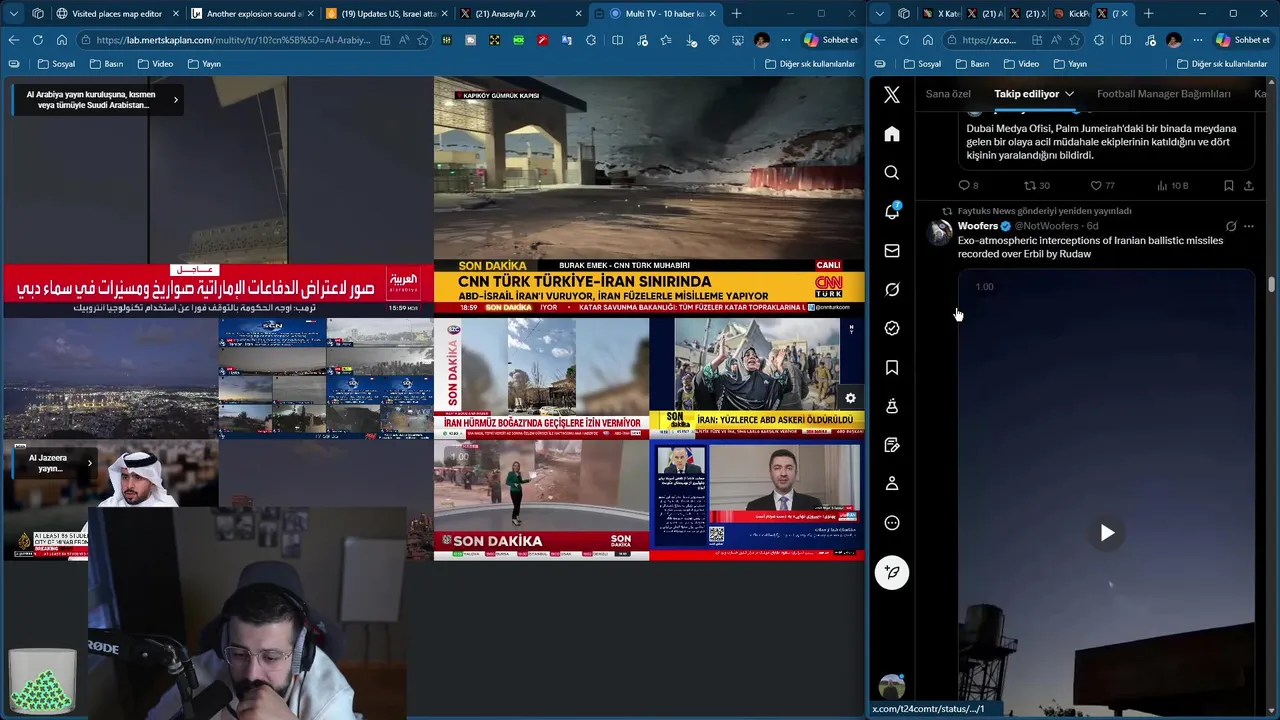Open new tab in X browser window
Image resolution: width=1280 pixels, height=720 pixels.
(1148, 14)
